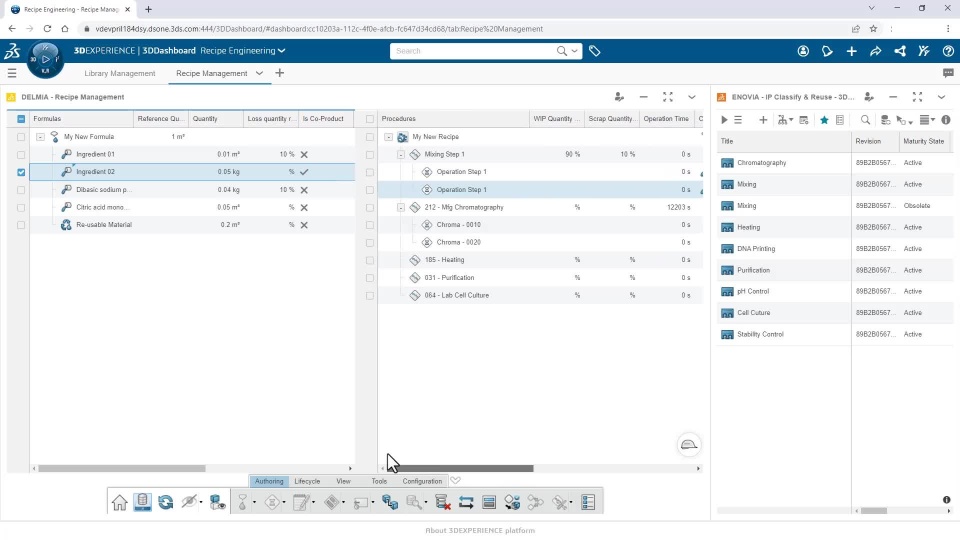The width and height of the screenshot is (960, 540).
Task: Click the information icon in ENOVIA toolbar
Action: [946, 120]
